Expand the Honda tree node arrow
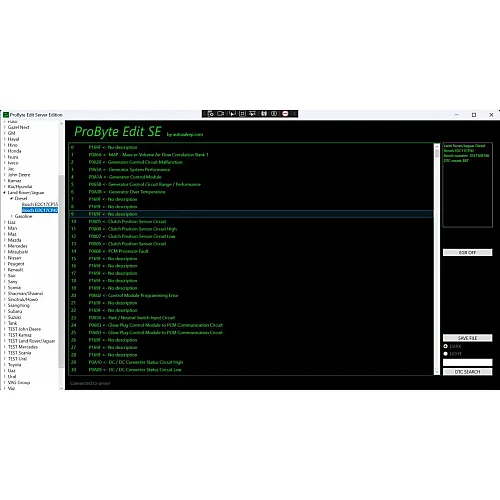The height and width of the screenshot is (500, 500). tap(4, 151)
